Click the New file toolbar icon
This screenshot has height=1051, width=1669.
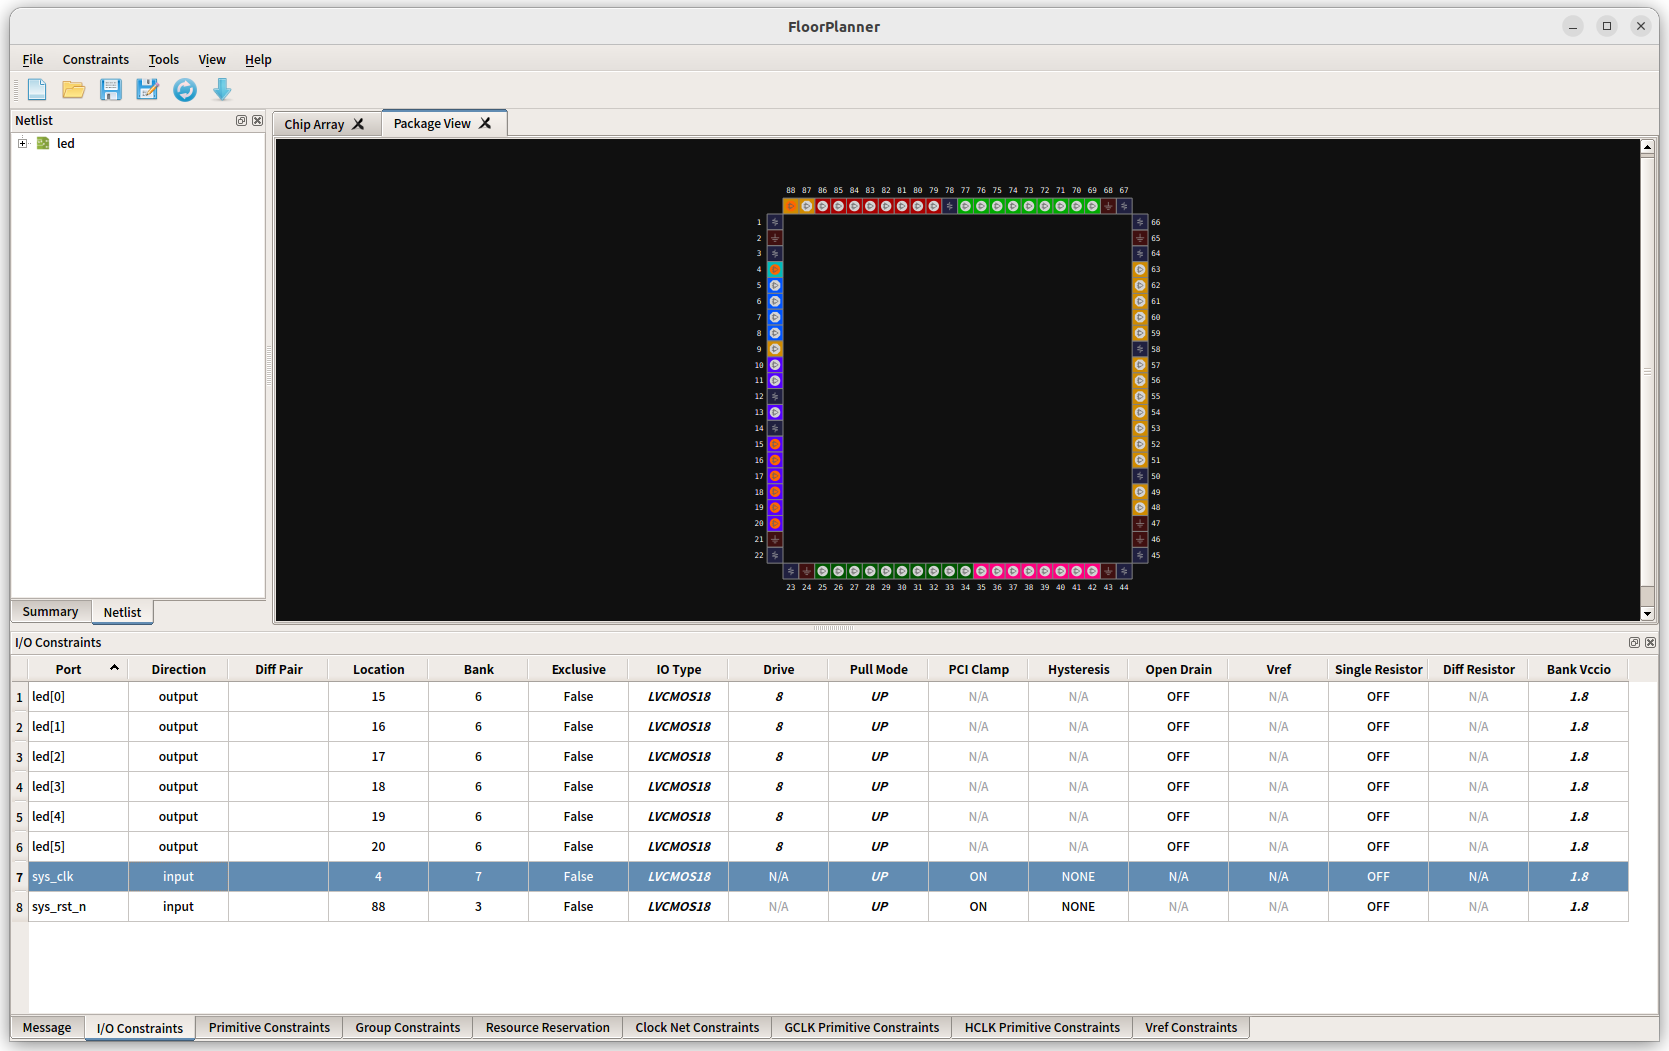(x=37, y=90)
